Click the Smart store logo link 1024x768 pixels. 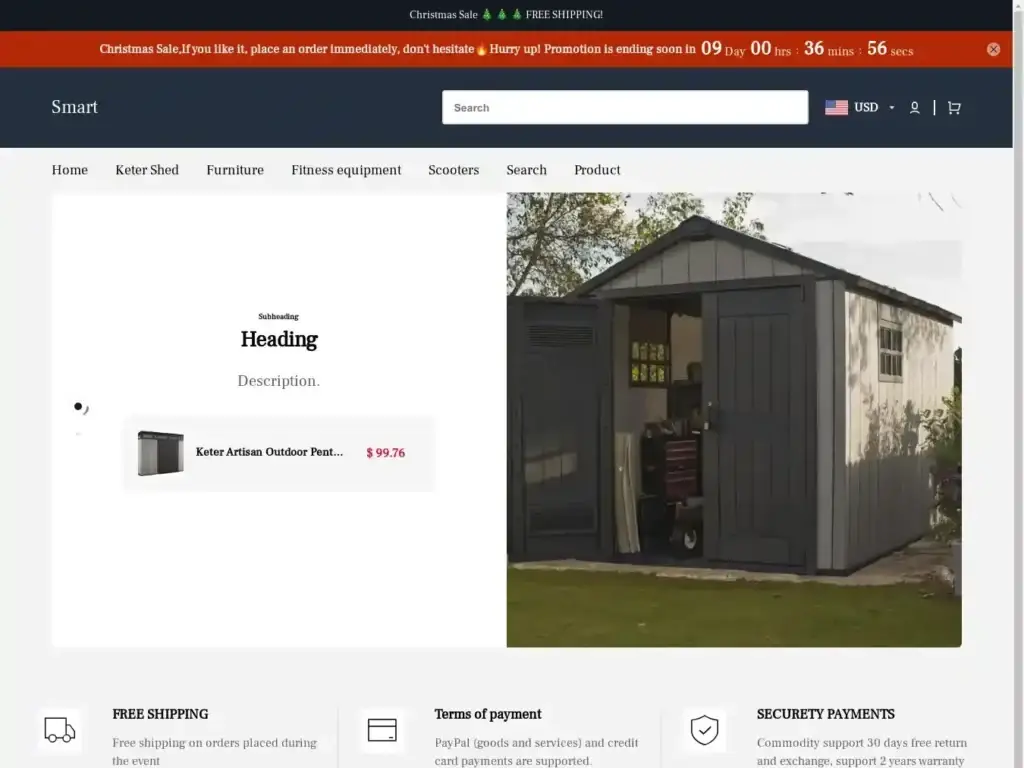(75, 107)
